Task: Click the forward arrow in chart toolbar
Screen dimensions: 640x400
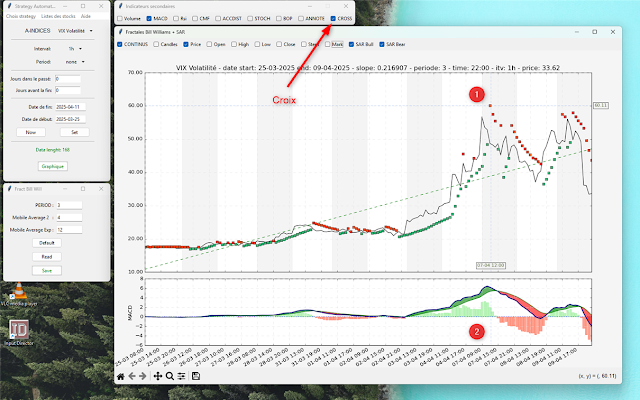Action: click(145, 376)
